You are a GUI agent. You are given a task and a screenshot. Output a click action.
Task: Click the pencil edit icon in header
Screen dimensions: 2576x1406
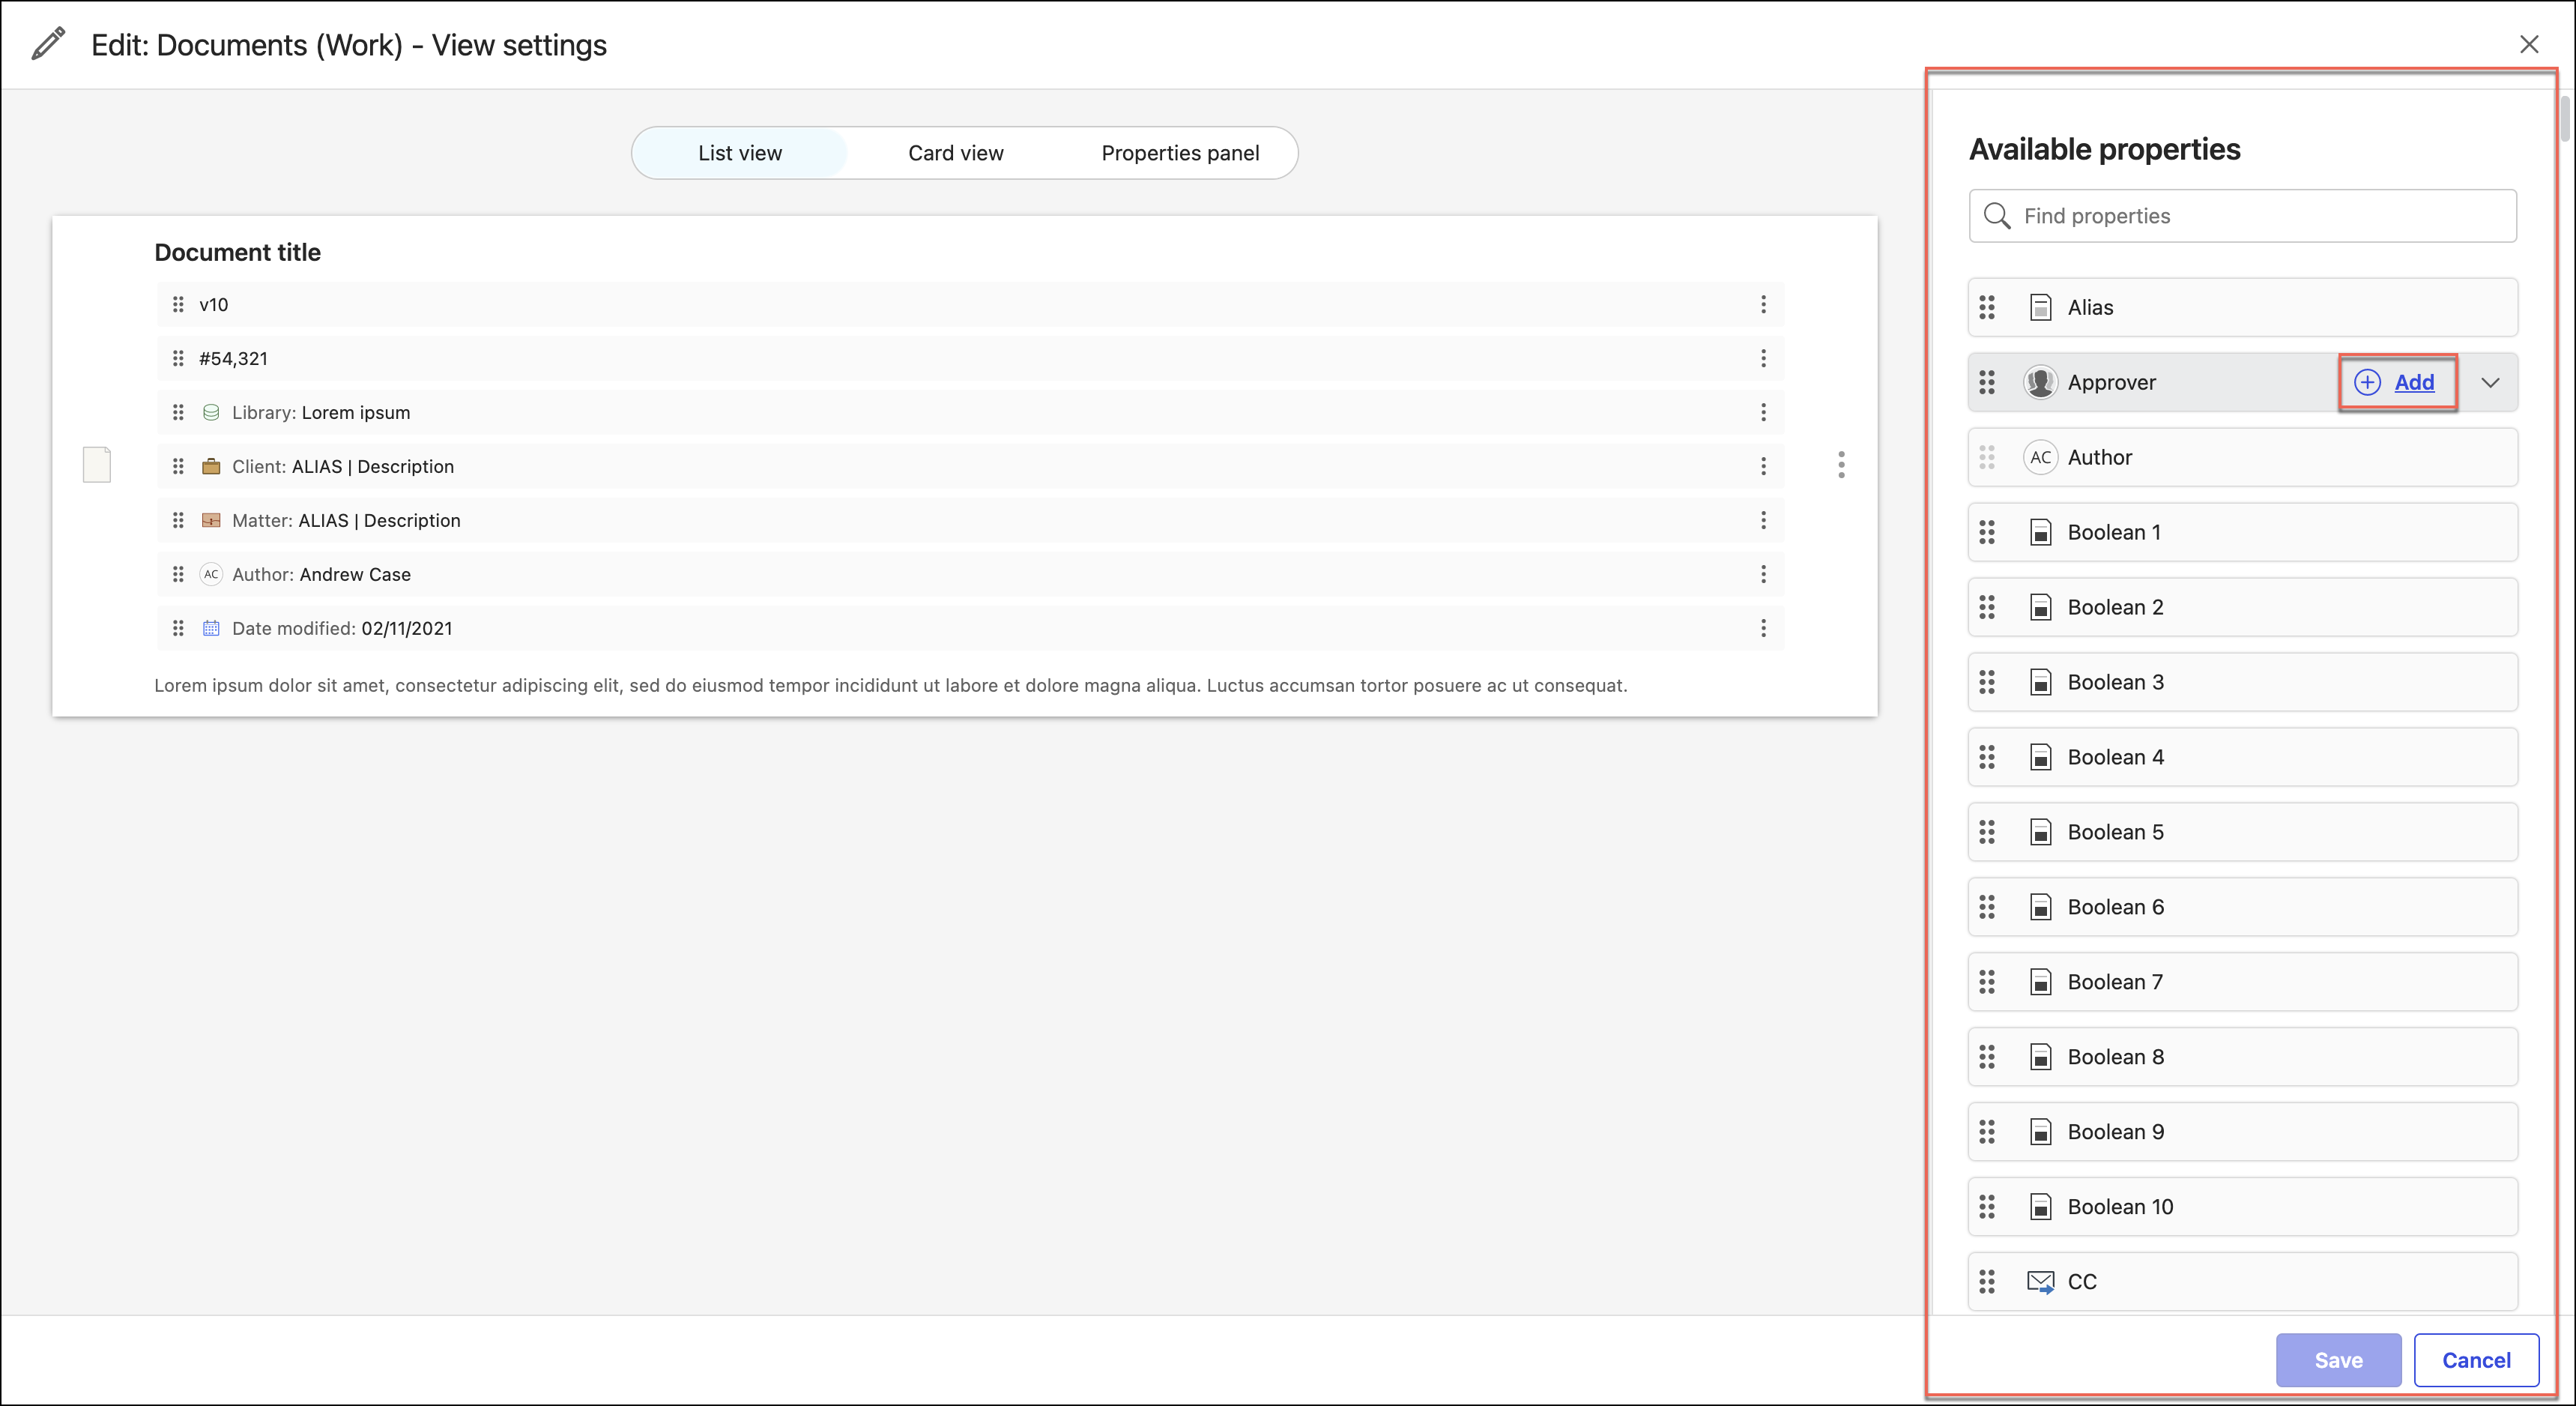tap(48, 44)
